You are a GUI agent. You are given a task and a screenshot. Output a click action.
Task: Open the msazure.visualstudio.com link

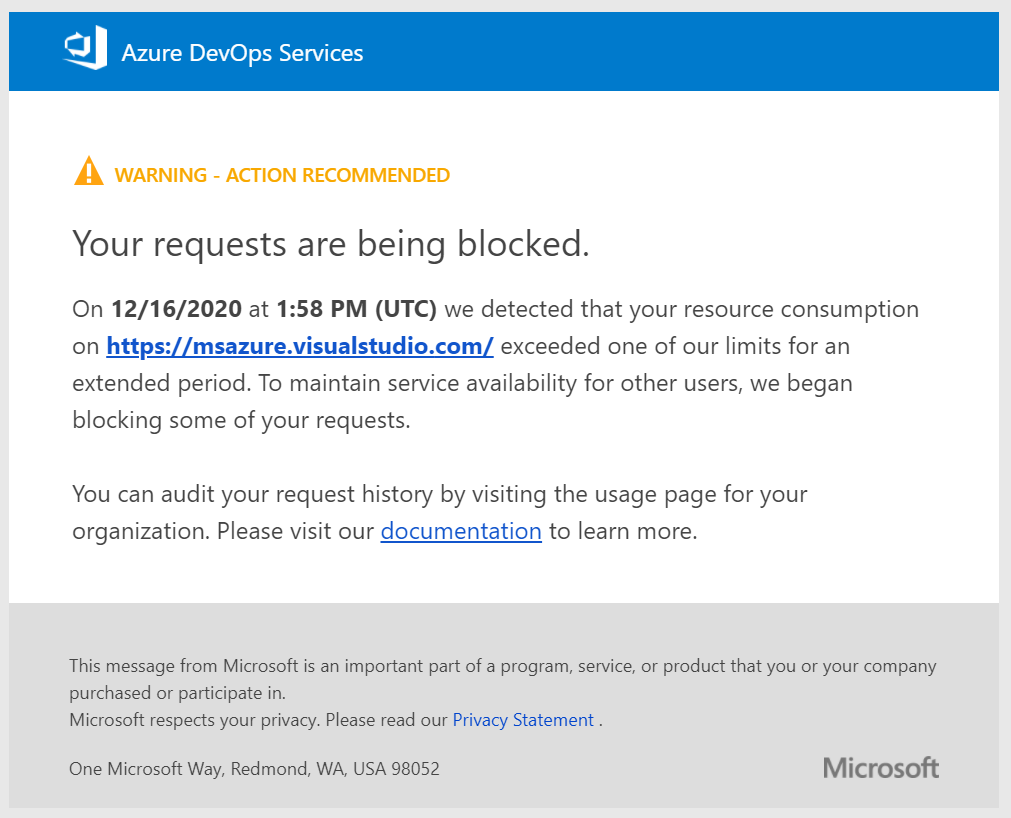coord(300,347)
